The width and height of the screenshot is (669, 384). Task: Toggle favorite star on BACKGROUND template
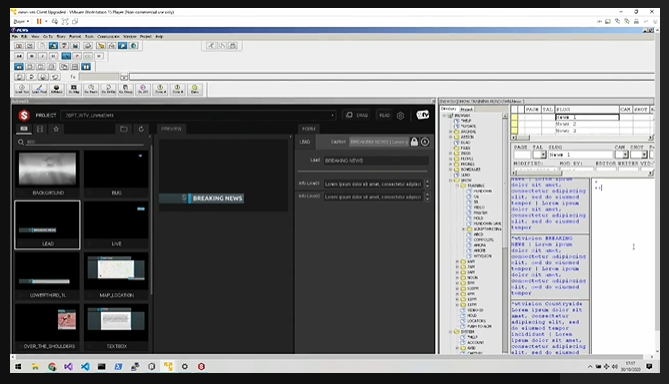pos(20,193)
